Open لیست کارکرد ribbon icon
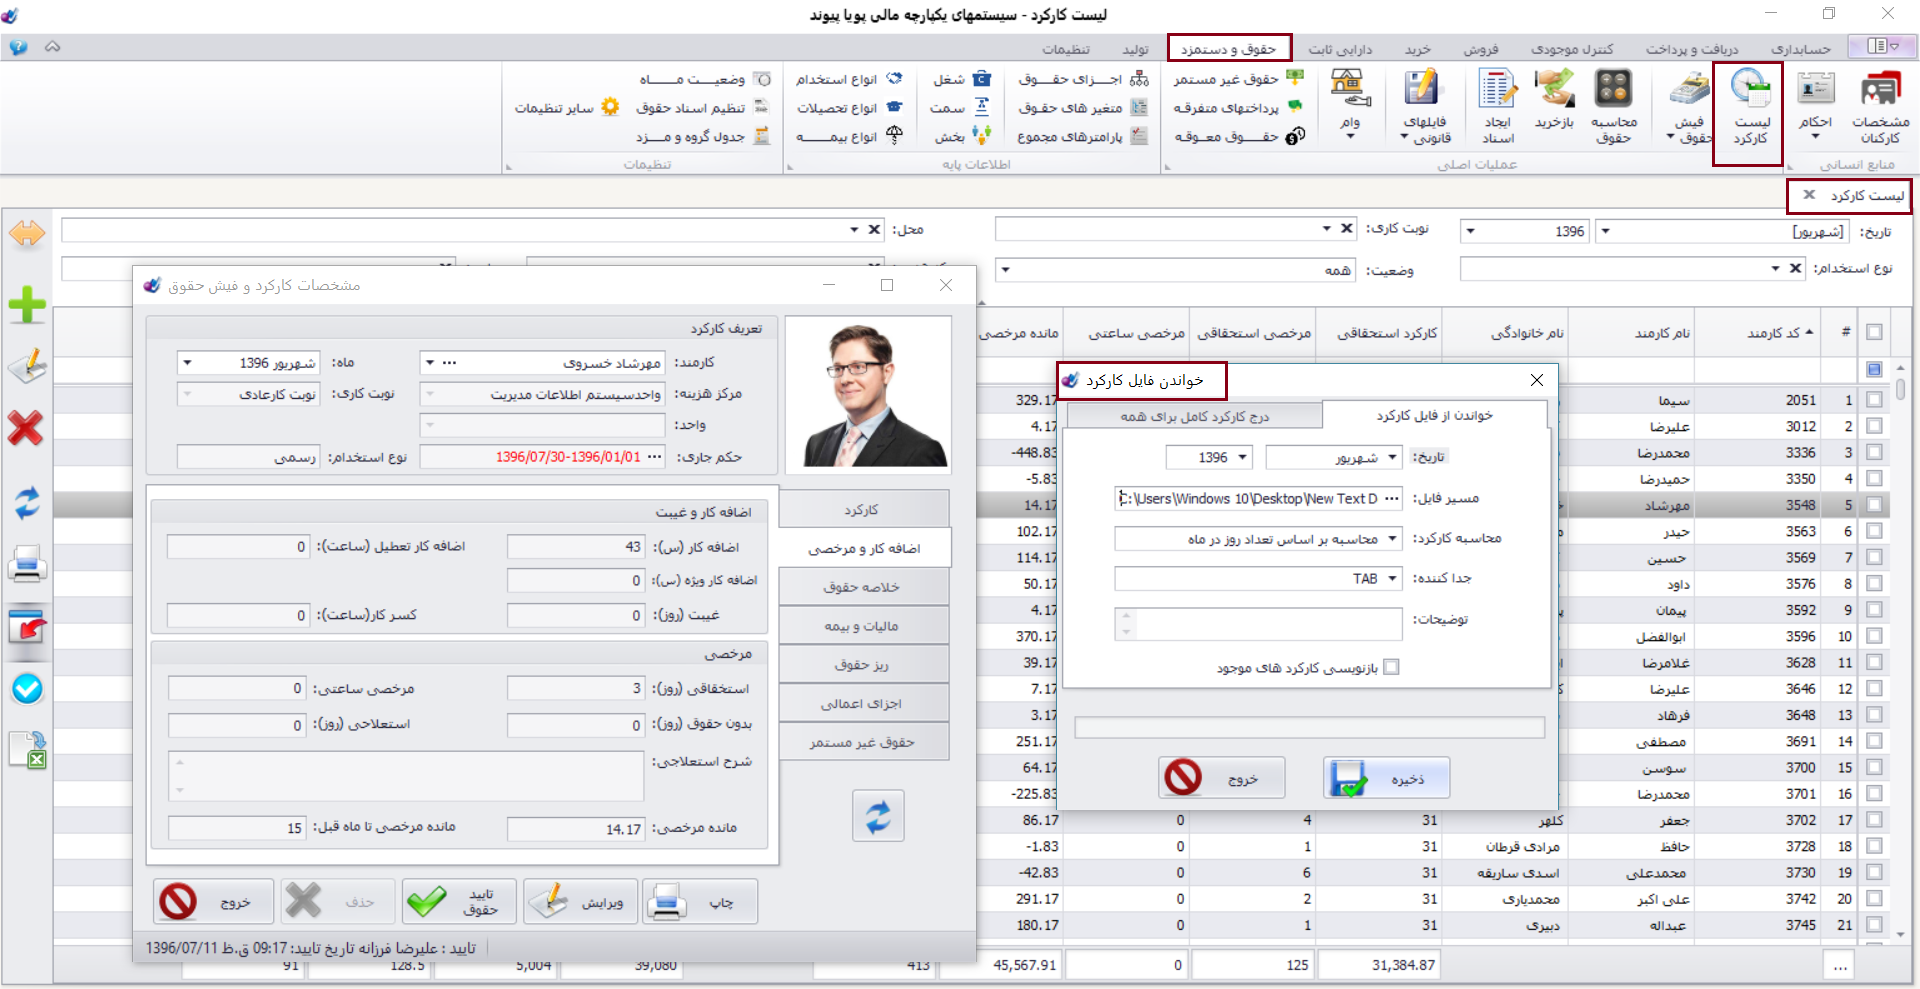The height and width of the screenshot is (989, 1920). 1749,108
